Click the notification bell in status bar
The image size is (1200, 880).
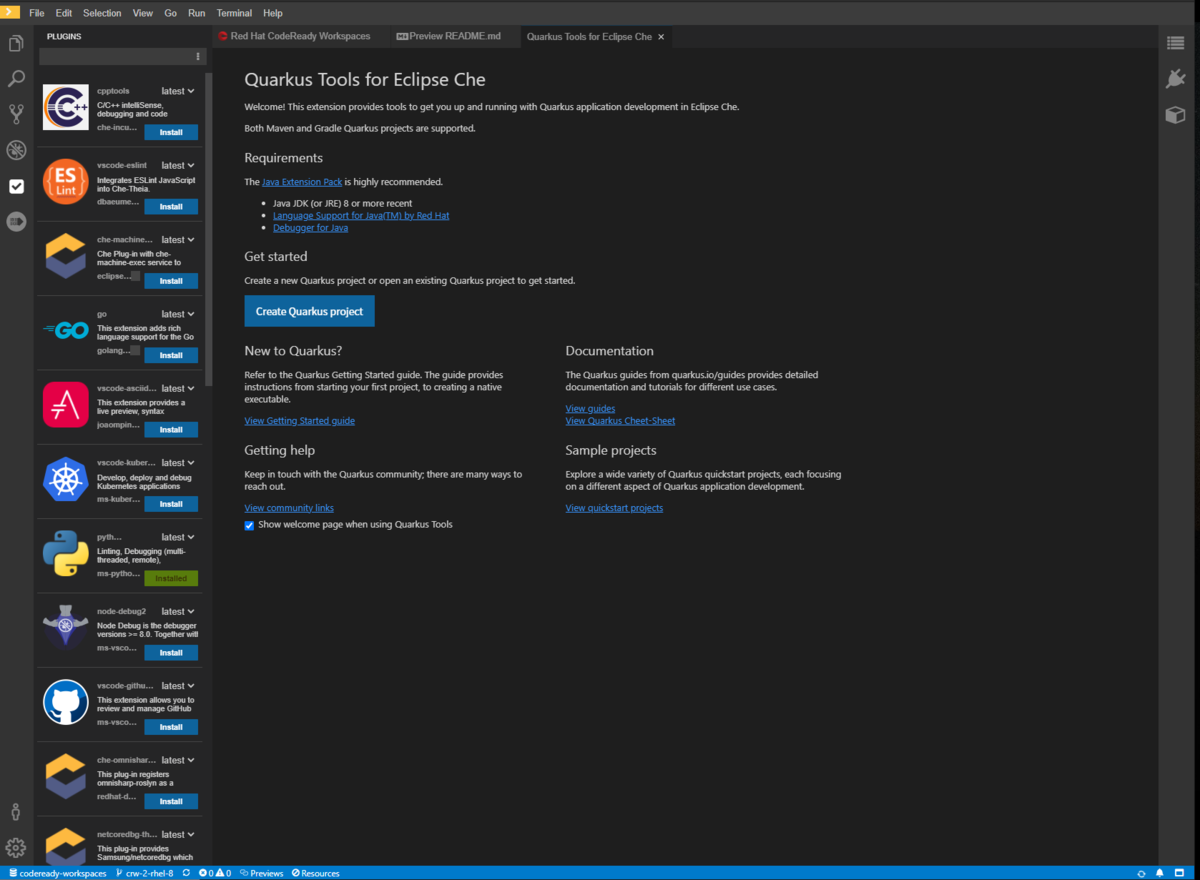coord(1159,873)
